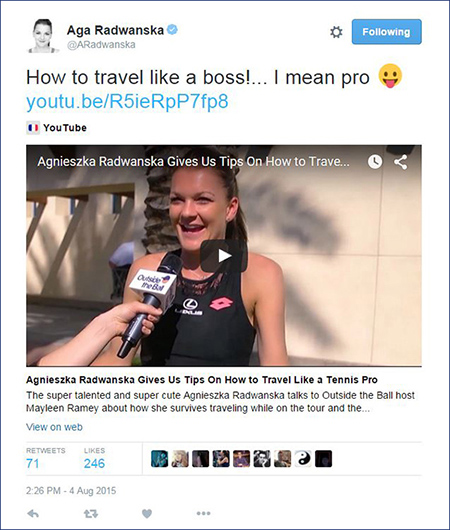
Task: Click the View on web link
Action: tap(54, 427)
